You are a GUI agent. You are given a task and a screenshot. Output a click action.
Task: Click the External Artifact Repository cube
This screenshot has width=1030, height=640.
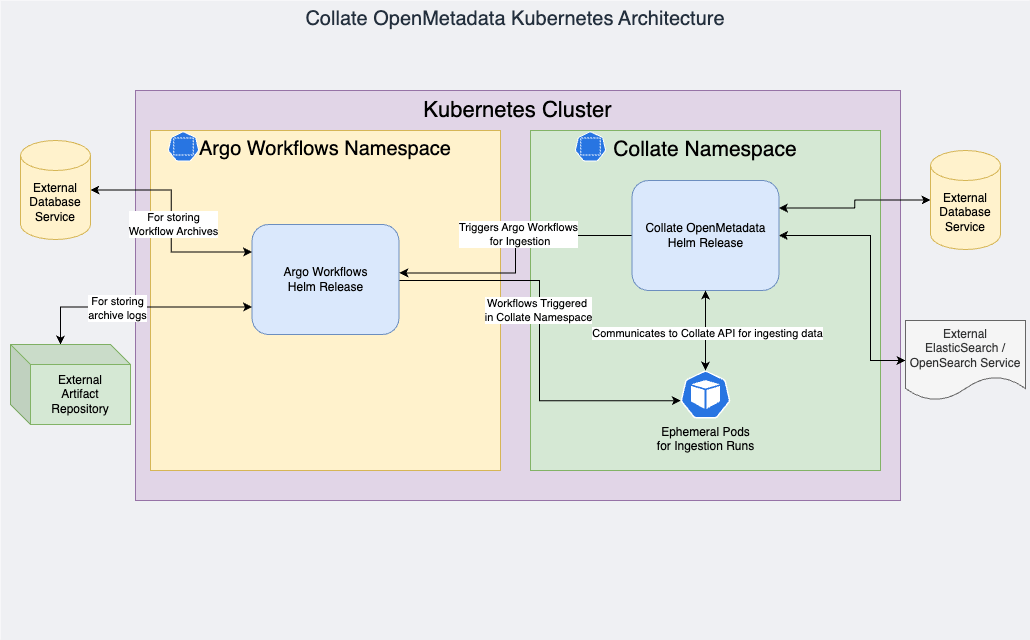tap(70, 384)
